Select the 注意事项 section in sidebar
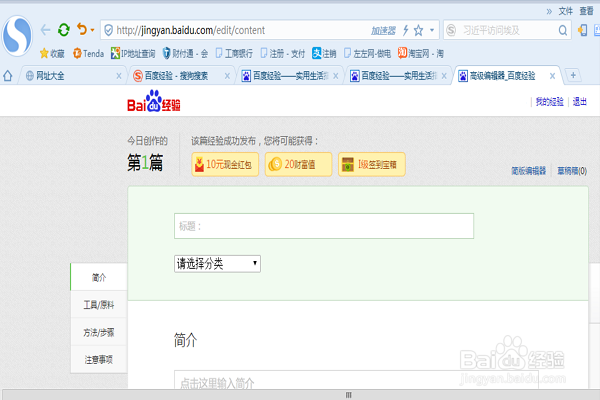The image size is (600, 400). point(99,359)
